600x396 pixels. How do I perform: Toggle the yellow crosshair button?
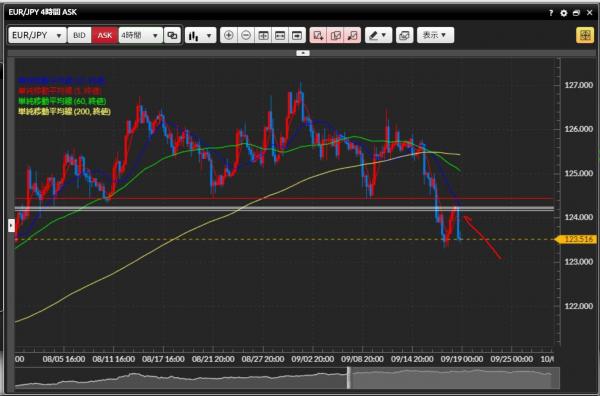(585, 35)
